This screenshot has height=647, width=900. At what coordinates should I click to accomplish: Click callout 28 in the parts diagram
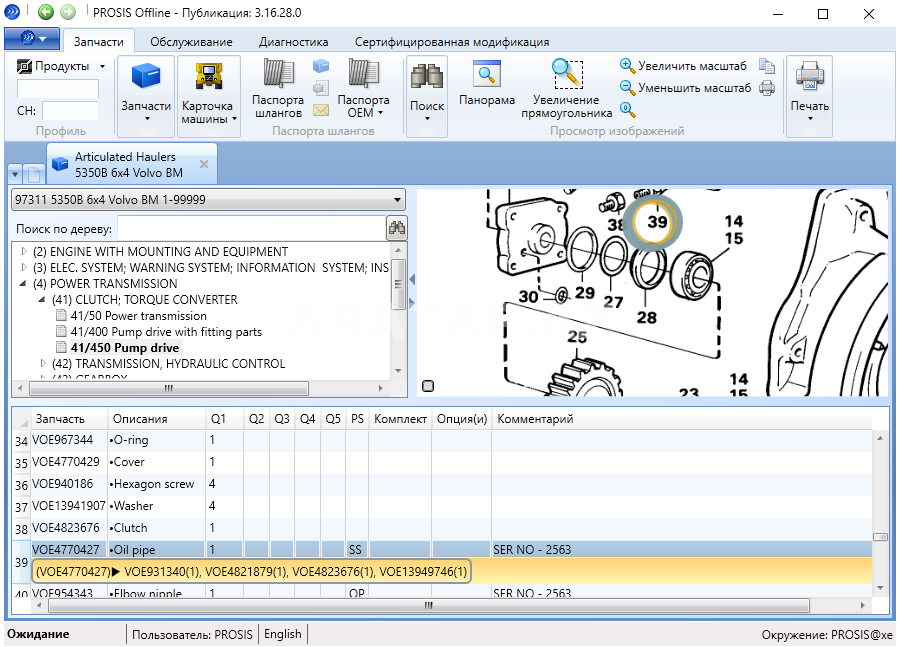[646, 317]
